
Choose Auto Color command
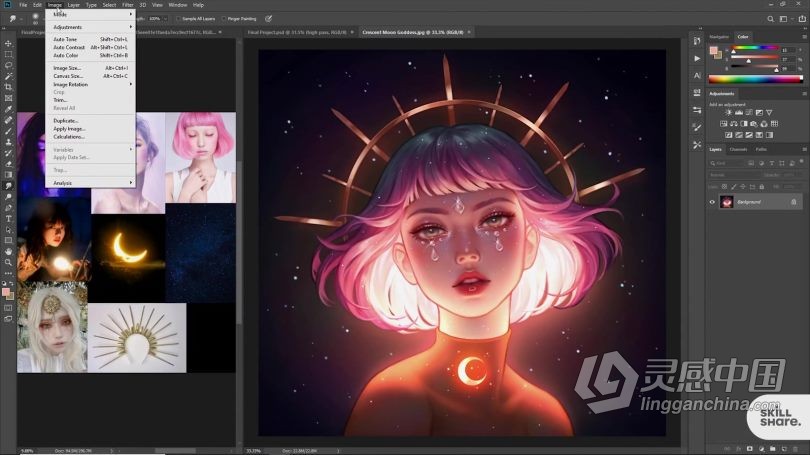pyautogui.click(x=90, y=55)
